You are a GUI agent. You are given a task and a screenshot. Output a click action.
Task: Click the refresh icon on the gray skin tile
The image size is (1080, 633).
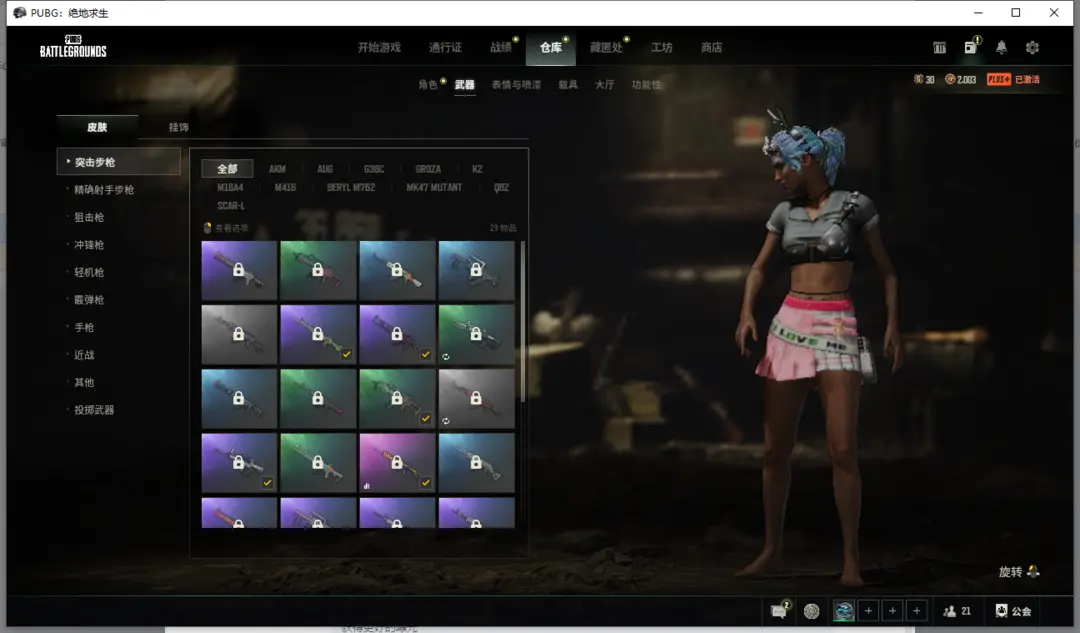446,421
